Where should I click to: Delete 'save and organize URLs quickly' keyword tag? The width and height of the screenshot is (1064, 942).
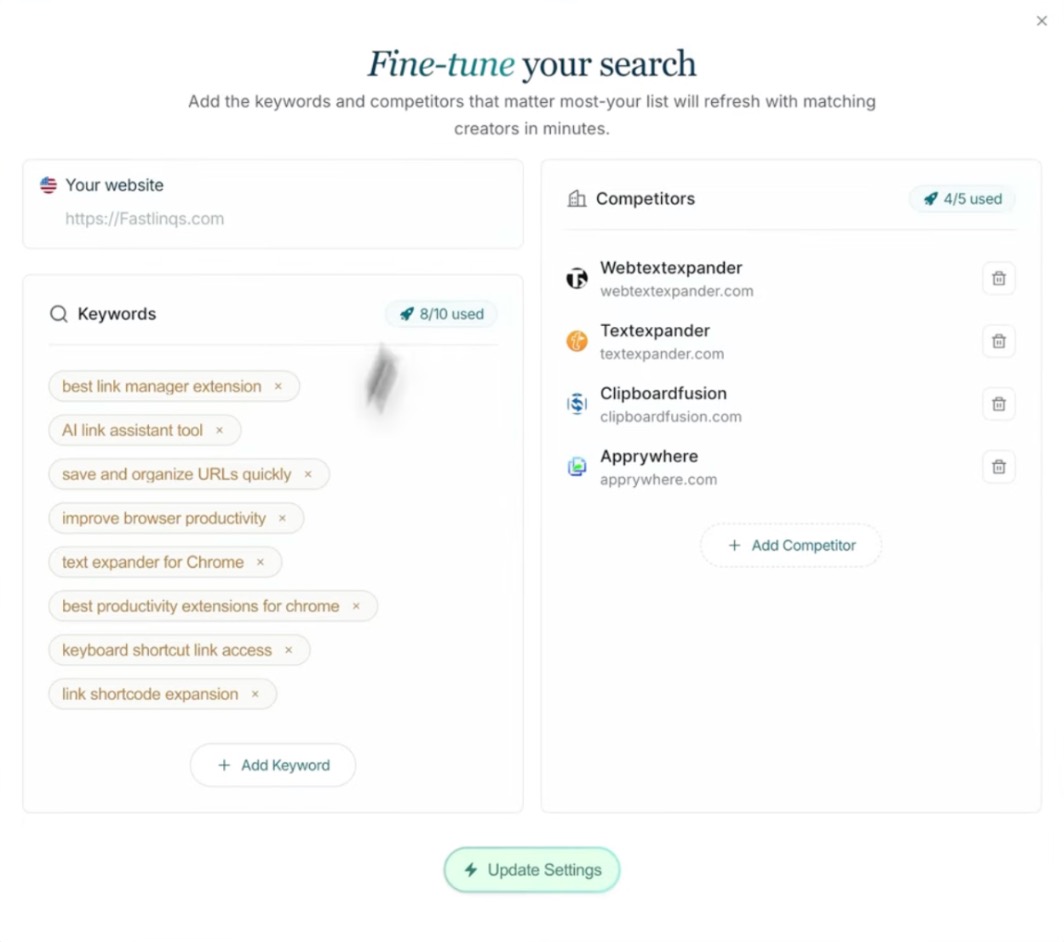click(308, 475)
